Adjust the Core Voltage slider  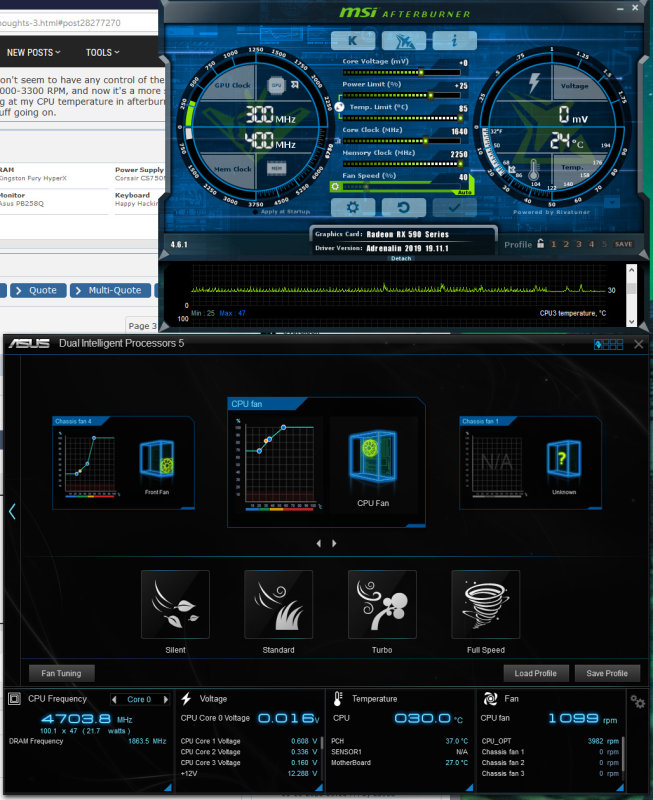[402, 72]
